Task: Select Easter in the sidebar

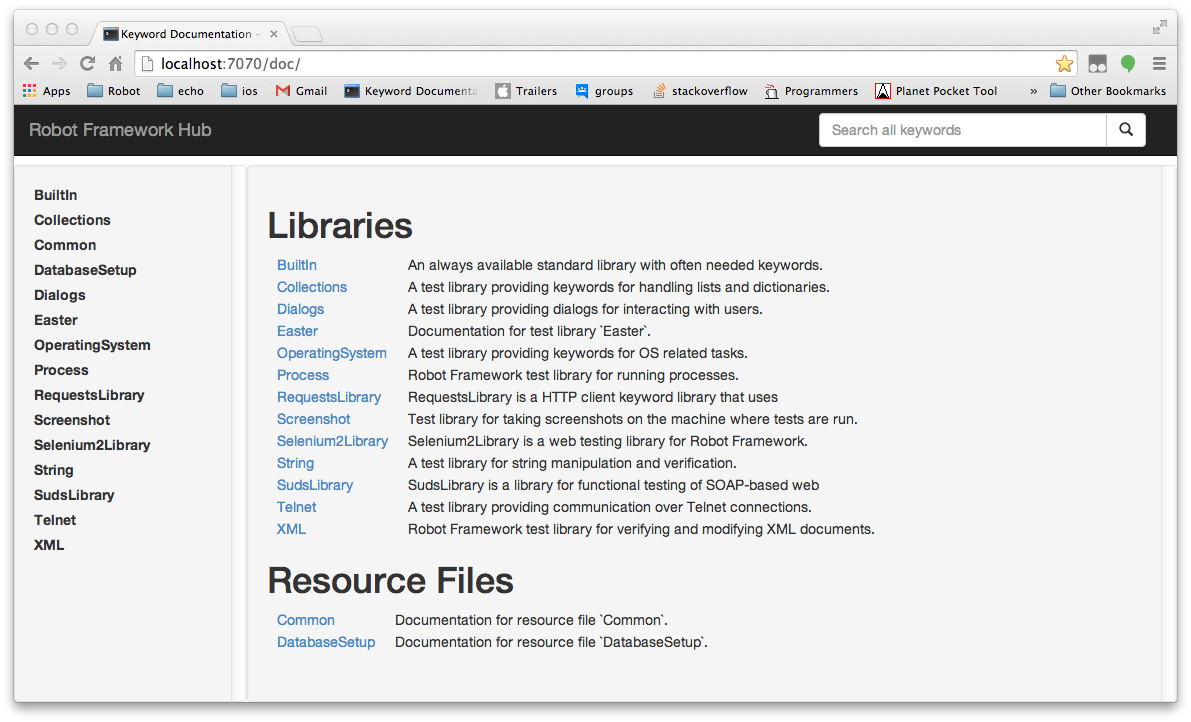Action: pyautogui.click(x=55, y=320)
